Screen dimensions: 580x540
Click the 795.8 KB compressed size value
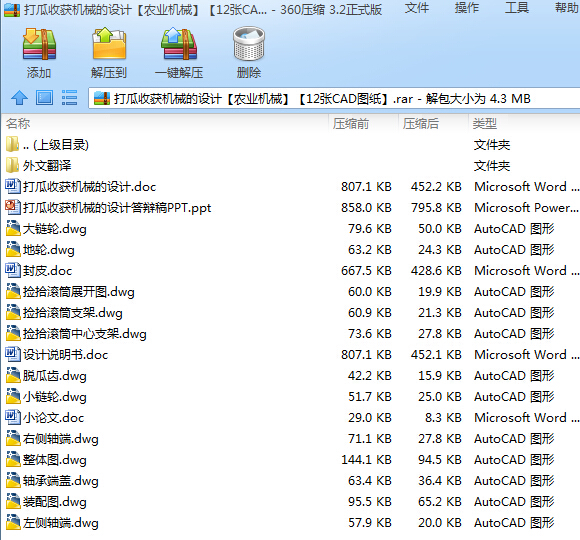click(x=436, y=207)
